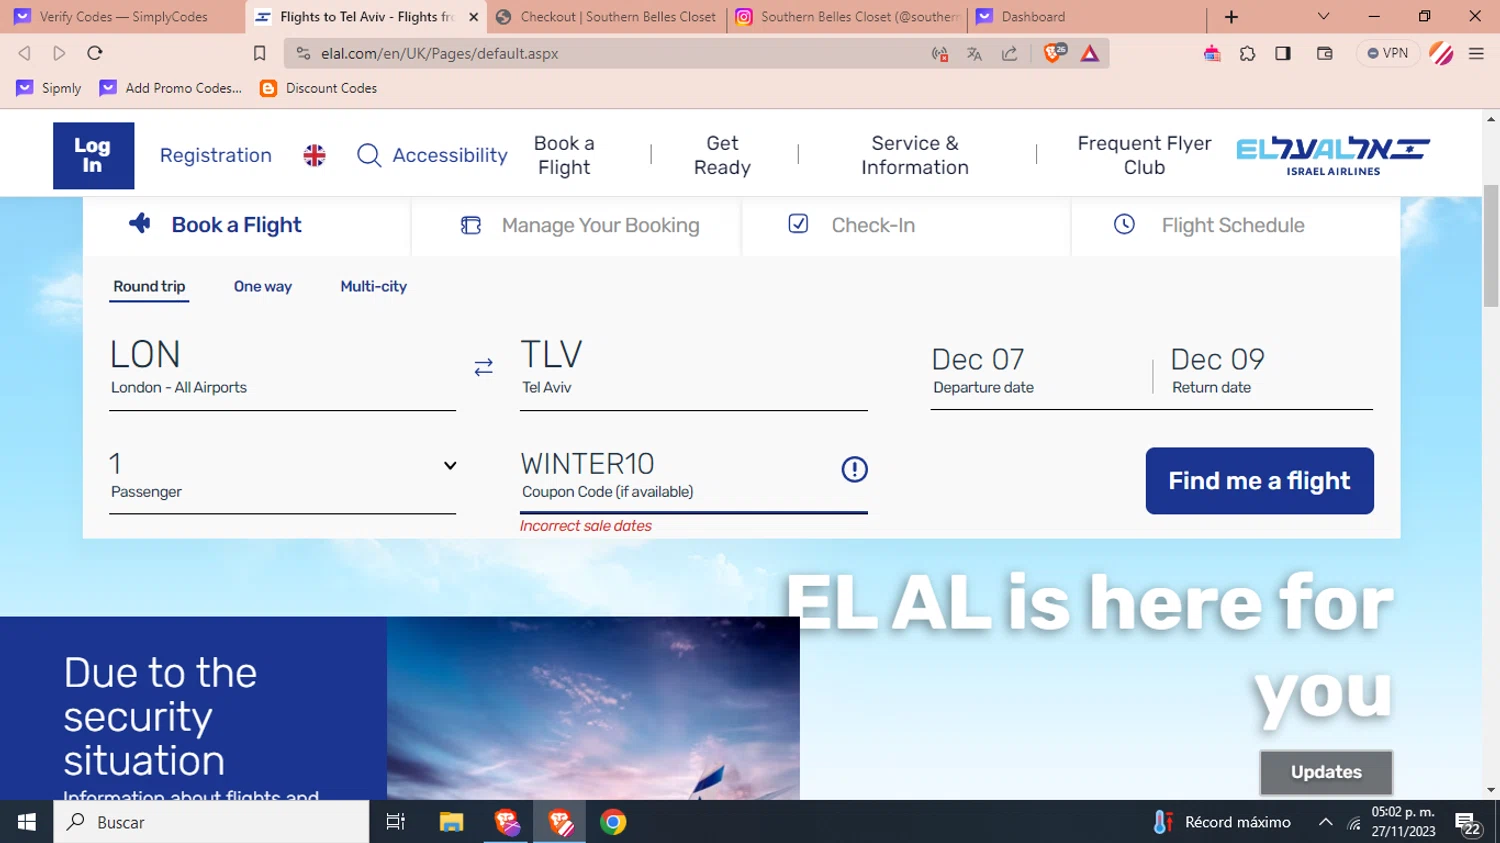
Task: Open notification center icon
Action: pos(1468,823)
